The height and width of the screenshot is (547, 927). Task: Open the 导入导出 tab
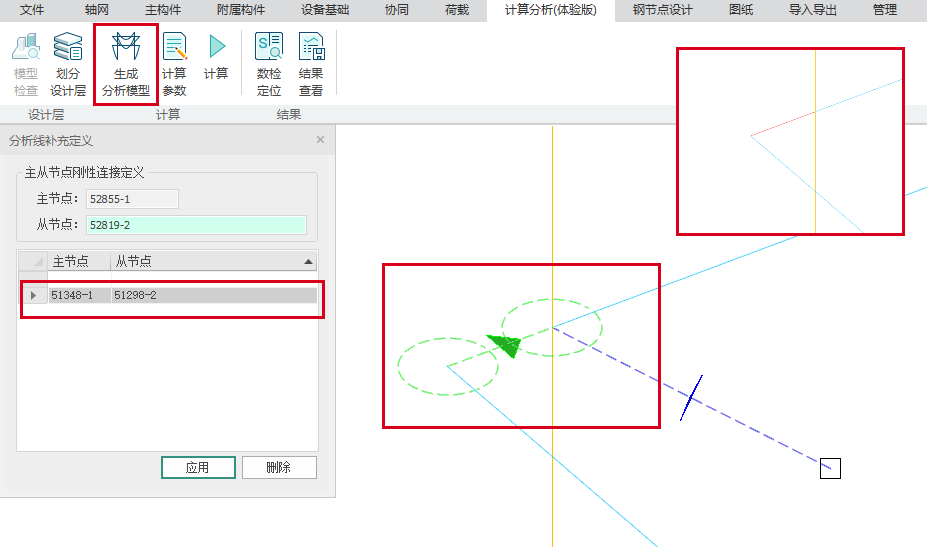point(812,10)
